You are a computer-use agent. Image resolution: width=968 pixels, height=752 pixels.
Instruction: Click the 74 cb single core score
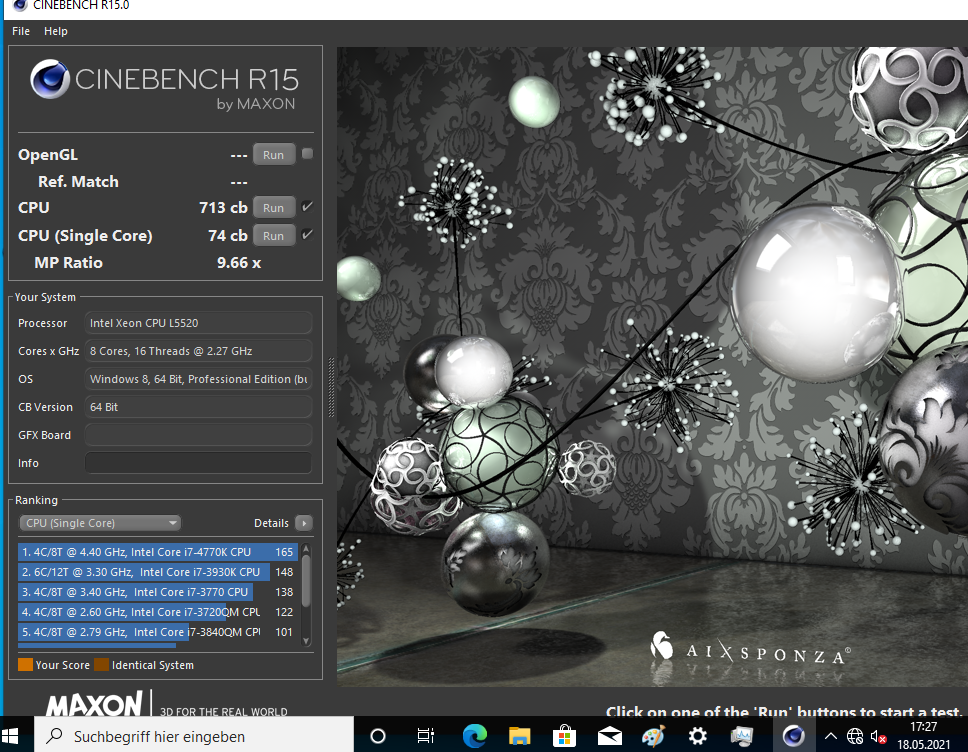click(x=227, y=235)
